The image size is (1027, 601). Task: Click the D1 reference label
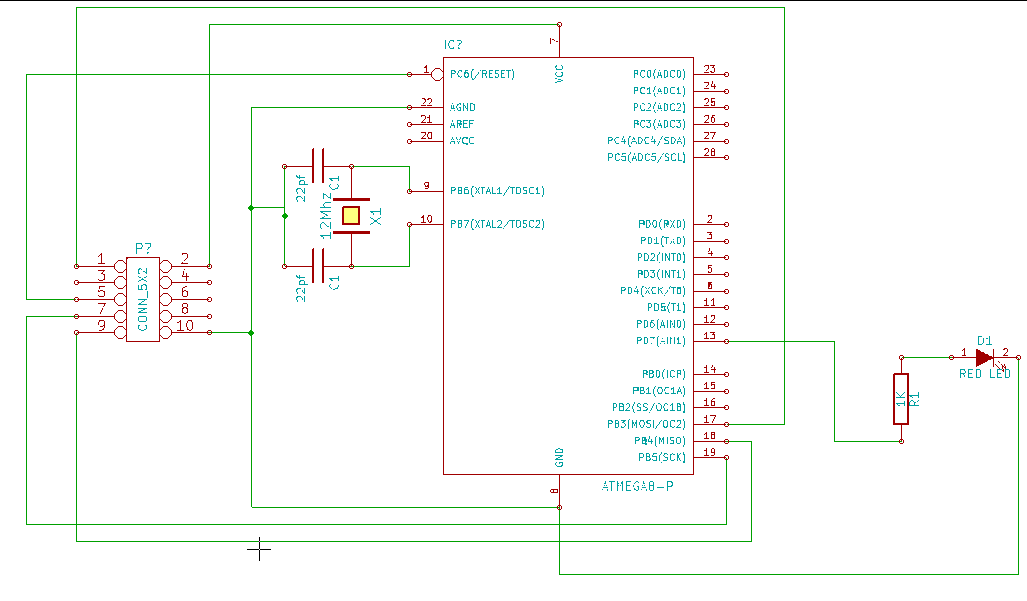click(x=984, y=340)
